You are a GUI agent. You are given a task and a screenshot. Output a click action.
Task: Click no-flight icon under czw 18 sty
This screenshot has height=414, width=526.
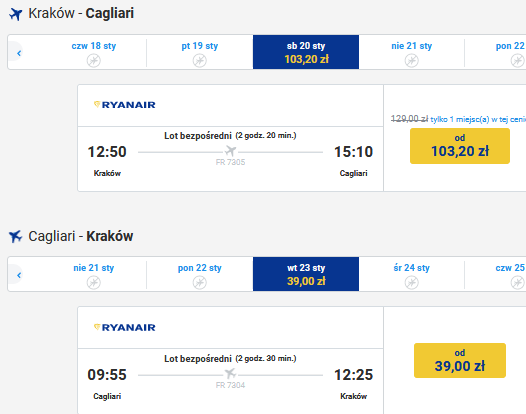point(94,61)
